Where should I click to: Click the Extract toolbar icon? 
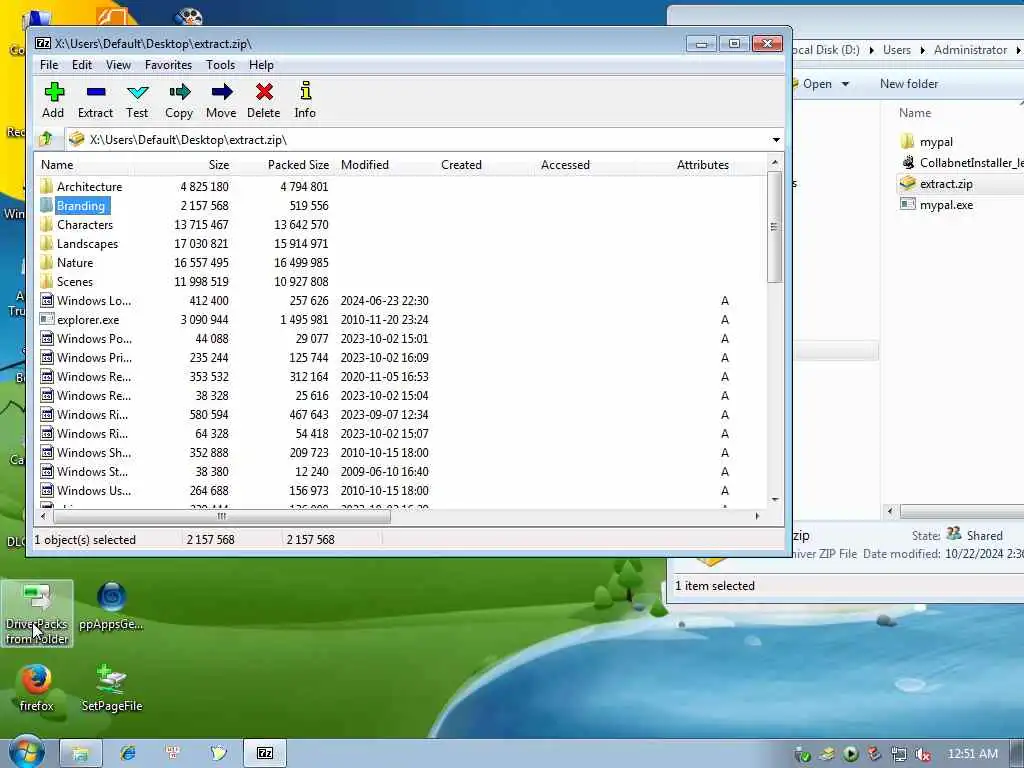tap(95, 100)
